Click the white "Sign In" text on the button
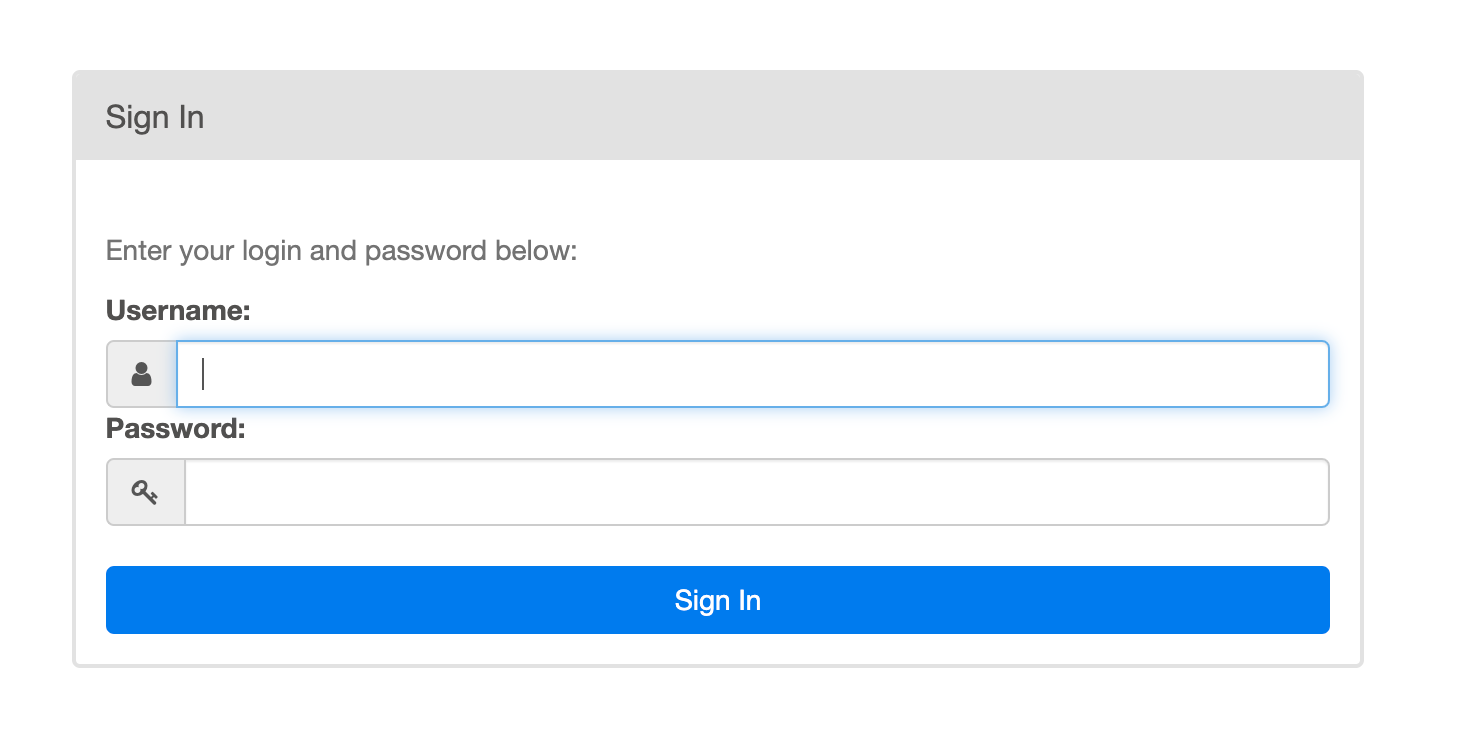1470x756 pixels. 717,600
